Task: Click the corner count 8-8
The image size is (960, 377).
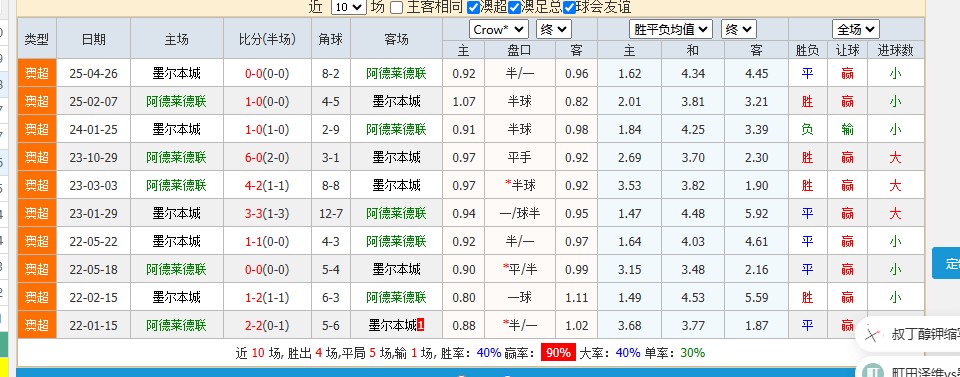Action: (x=331, y=185)
